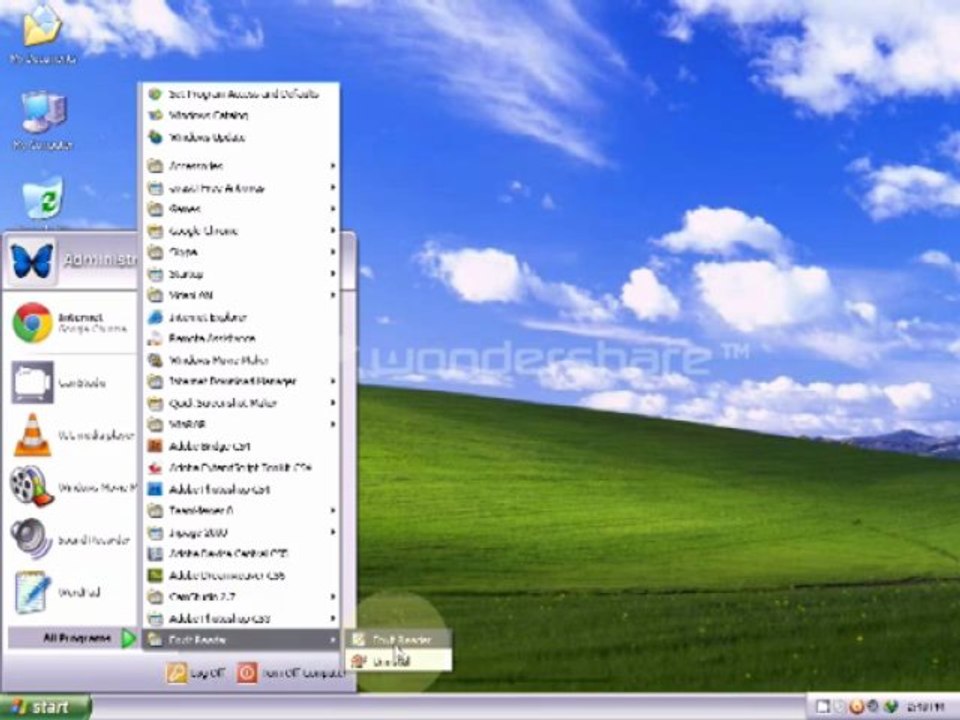960x720 pixels.
Task: Expand the Games folder
Action: pyautogui.click(x=241, y=209)
